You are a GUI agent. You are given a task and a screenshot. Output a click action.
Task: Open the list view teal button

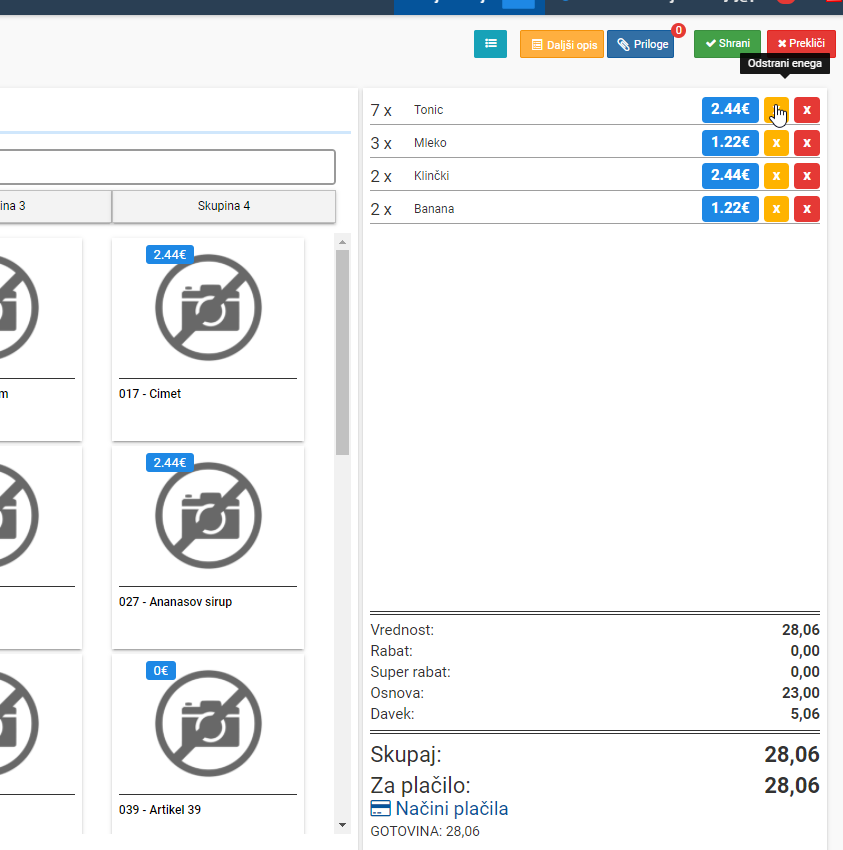(490, 44)
